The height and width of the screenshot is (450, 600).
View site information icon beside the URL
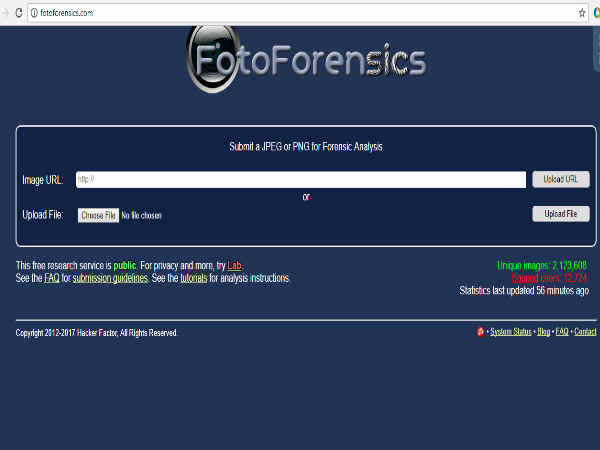coord(34,13)
